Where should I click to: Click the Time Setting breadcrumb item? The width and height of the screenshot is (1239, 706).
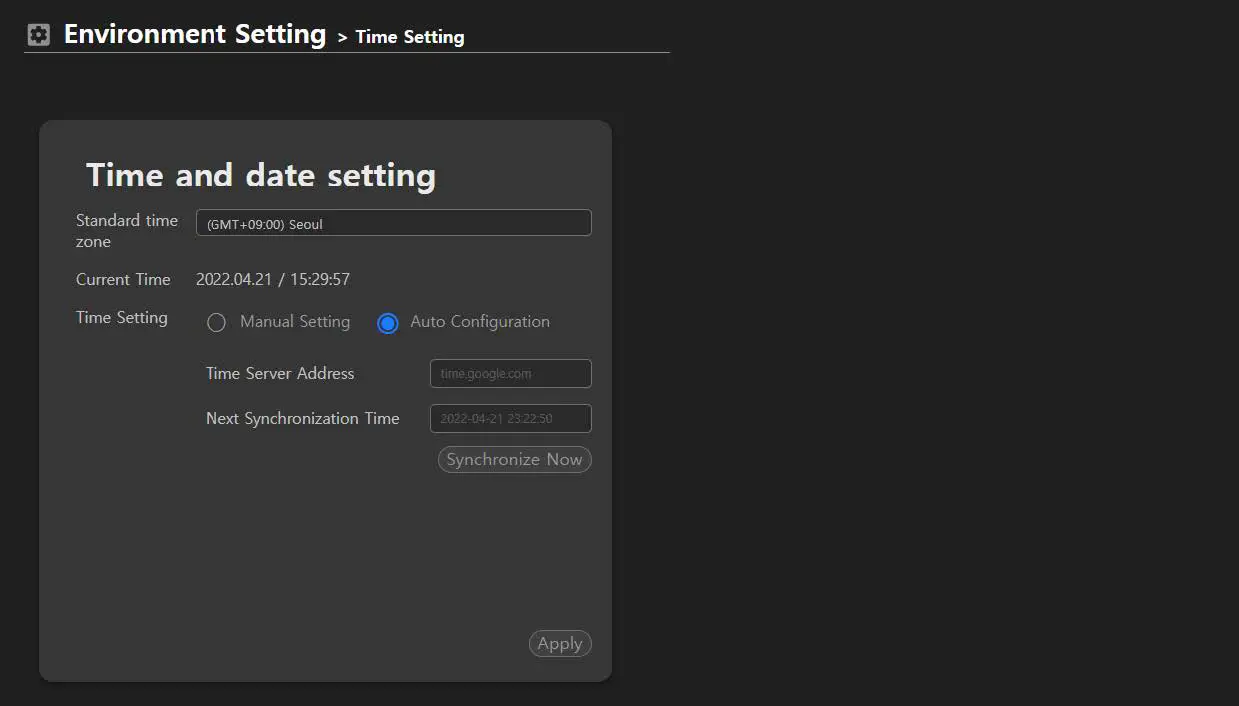(410, 37)
